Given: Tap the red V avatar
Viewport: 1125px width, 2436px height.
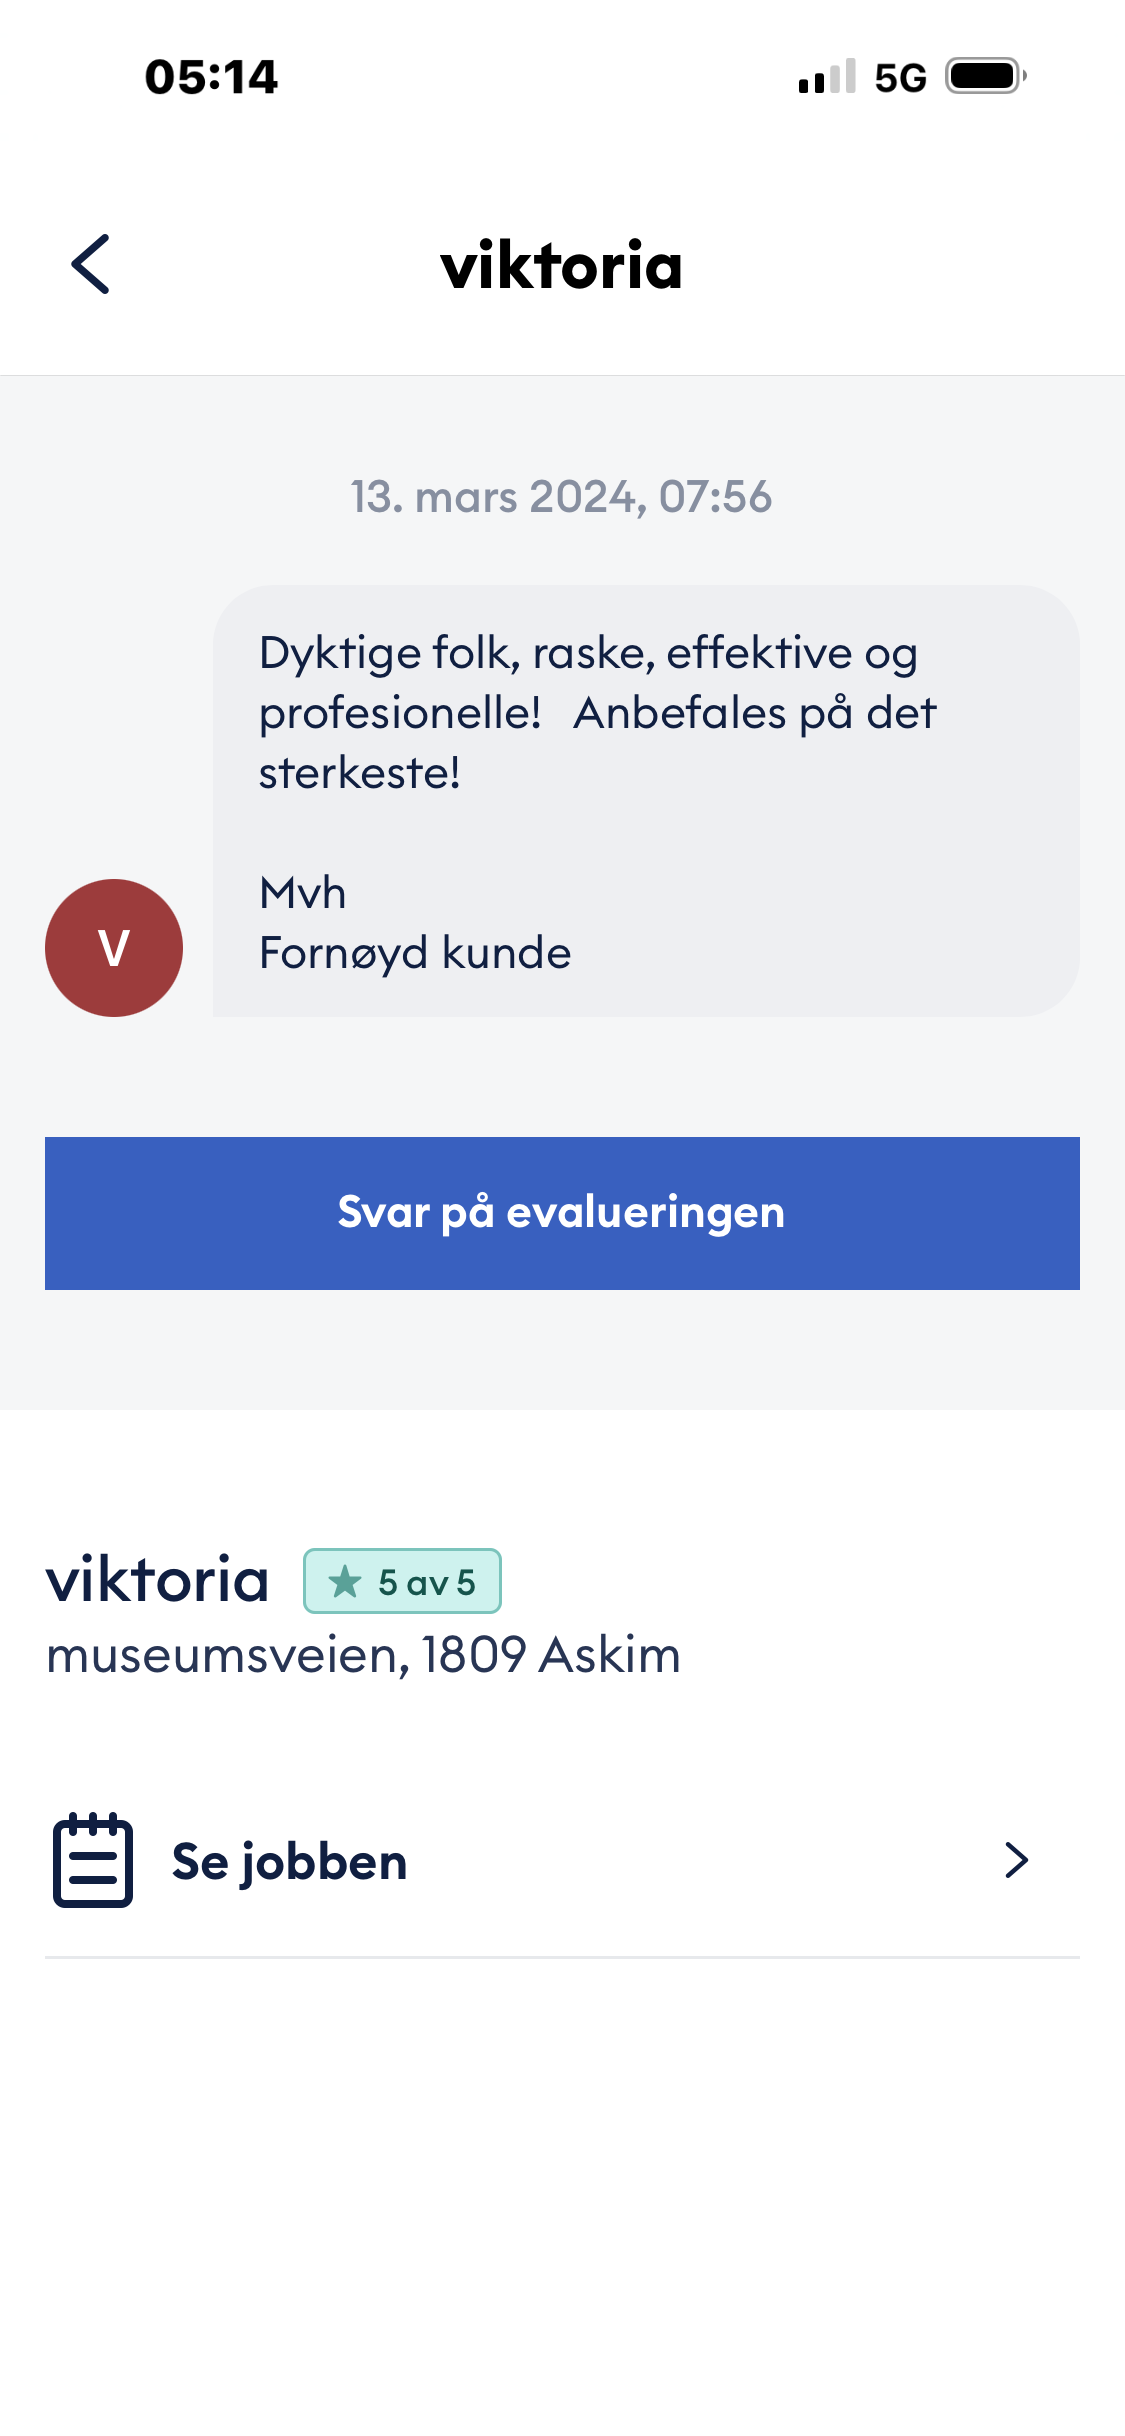Looking at the screenshot, I should tap(114, 948).
